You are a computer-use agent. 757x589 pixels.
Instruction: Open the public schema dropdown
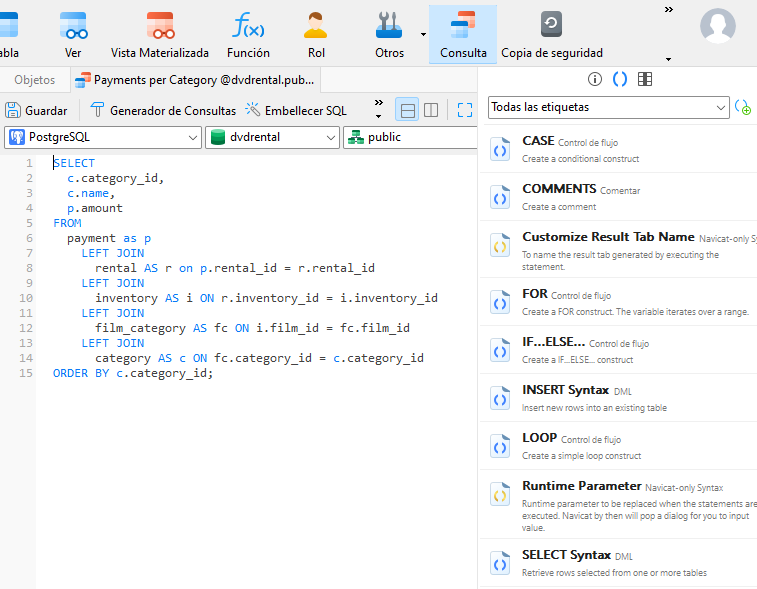click(410, 137)
